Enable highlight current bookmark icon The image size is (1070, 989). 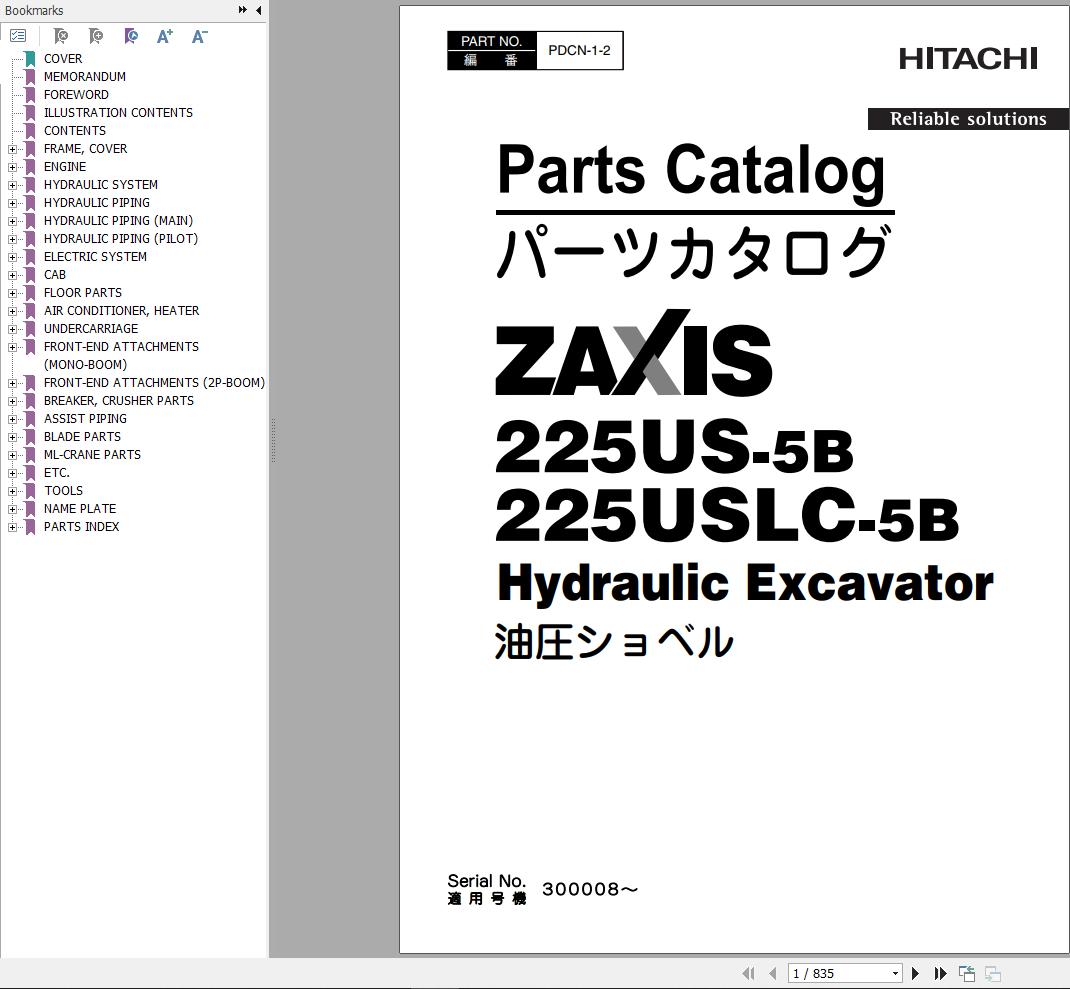click(130, 36)
